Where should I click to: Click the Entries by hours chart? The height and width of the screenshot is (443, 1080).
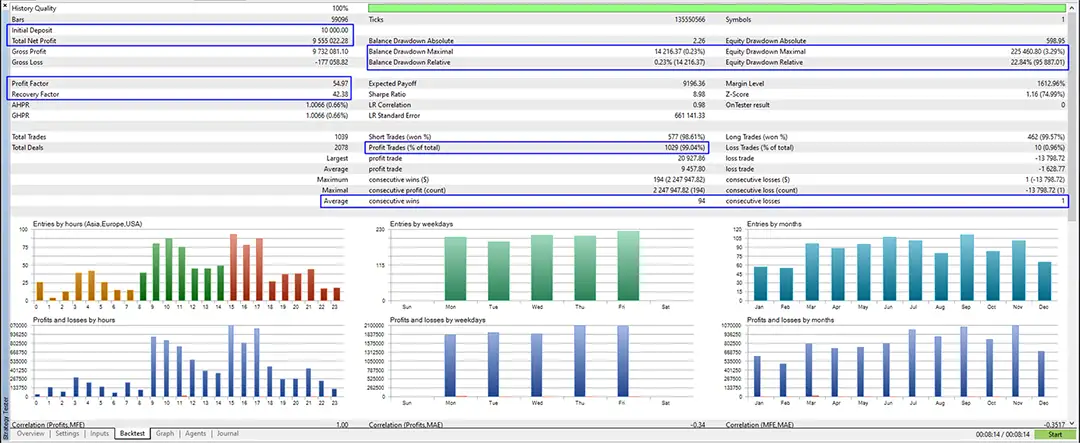(185, 265)
